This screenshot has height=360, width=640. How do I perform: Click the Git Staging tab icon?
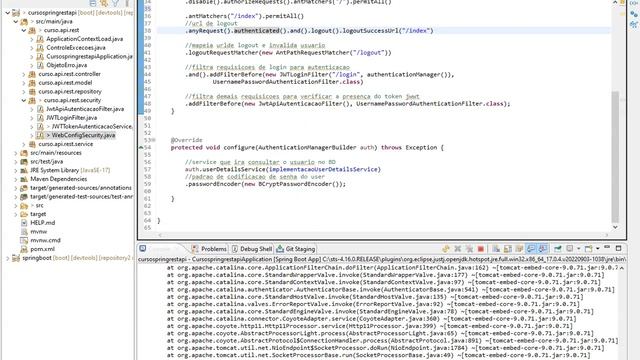280,249
